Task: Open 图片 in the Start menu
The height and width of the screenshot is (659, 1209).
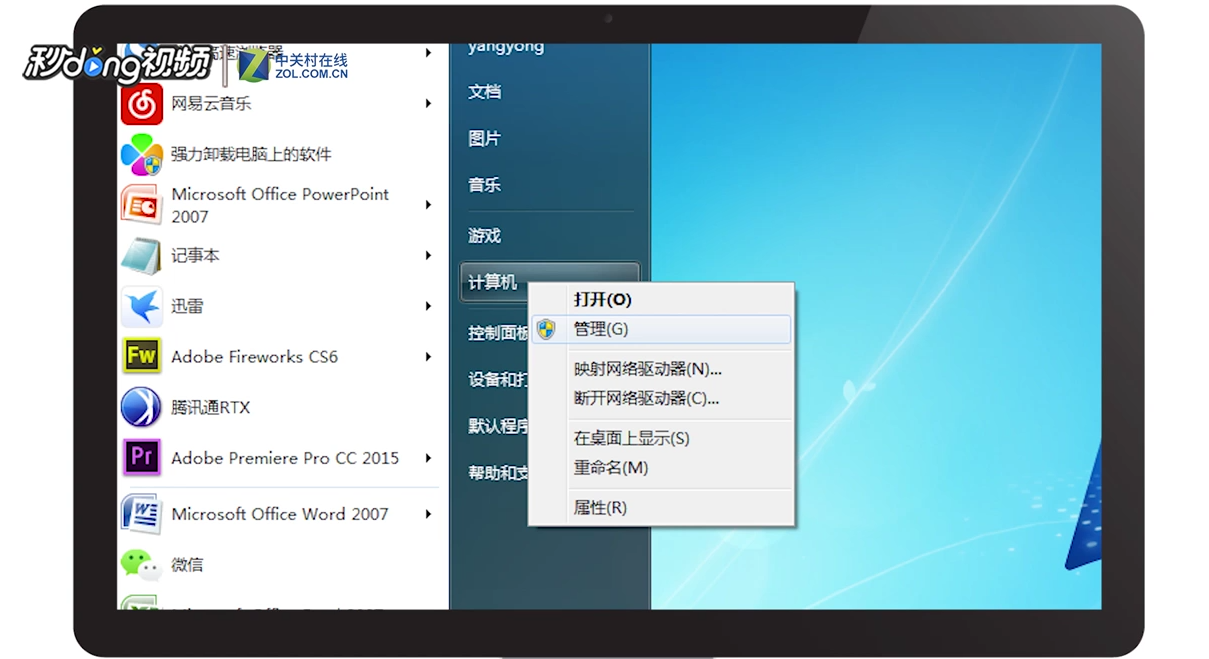Action: pyautogui.click(x=484, y=139)
